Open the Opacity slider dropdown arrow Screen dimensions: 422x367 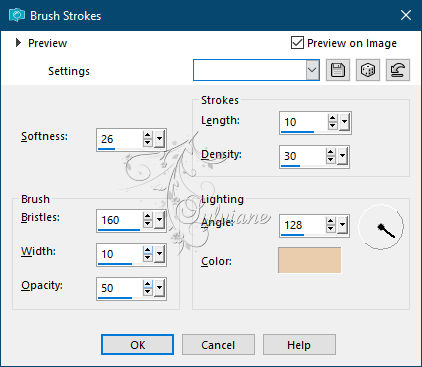pos(159,288)
